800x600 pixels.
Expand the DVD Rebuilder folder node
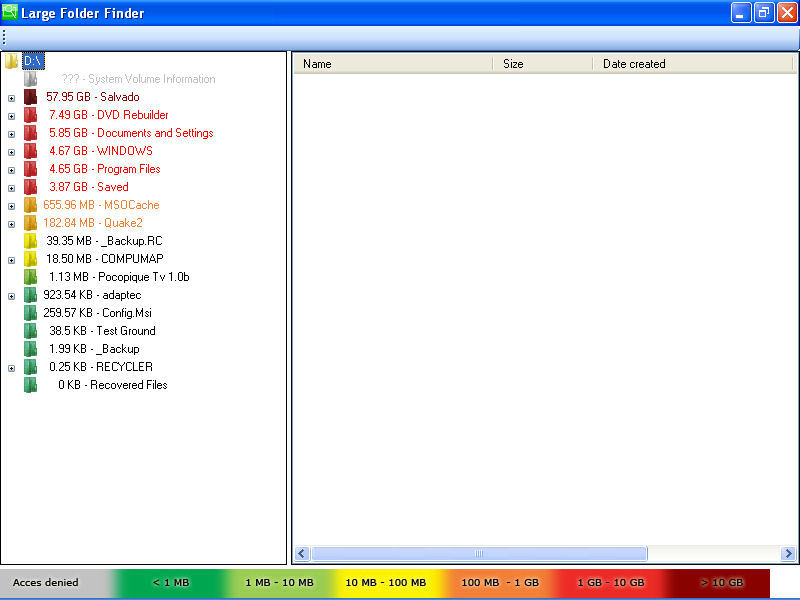(x=12, y=116)
